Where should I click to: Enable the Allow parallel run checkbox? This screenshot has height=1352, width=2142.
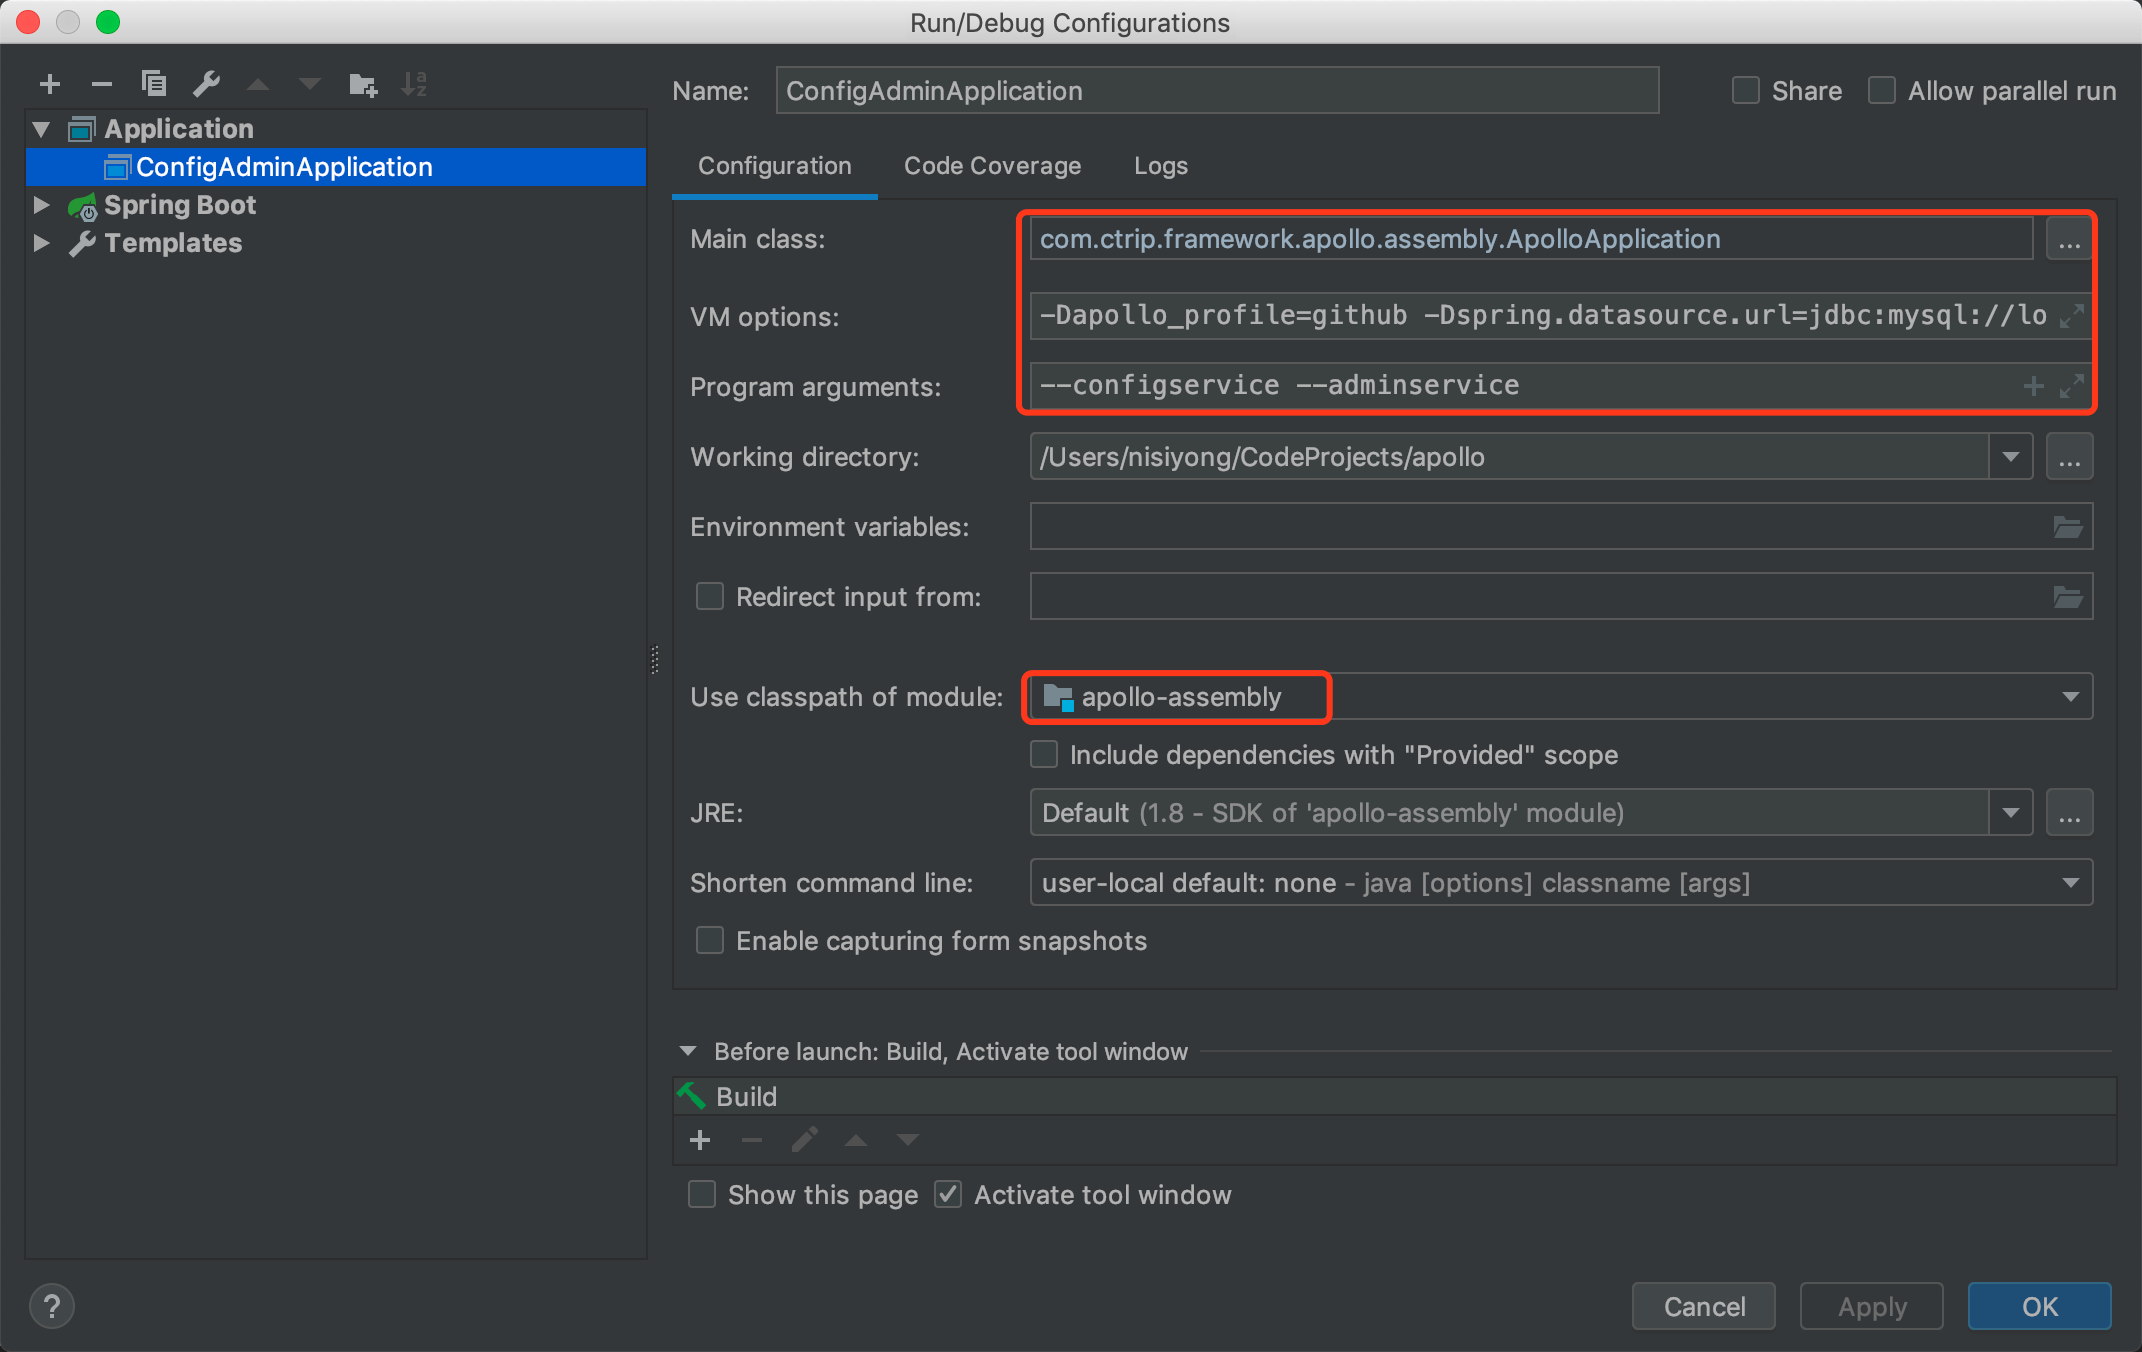1882,90
